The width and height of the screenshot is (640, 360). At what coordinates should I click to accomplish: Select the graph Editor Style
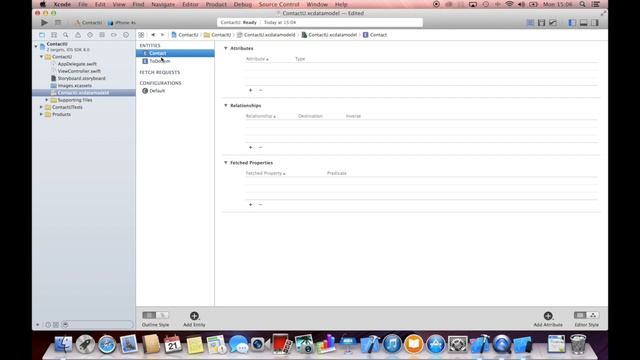point(593,315)
